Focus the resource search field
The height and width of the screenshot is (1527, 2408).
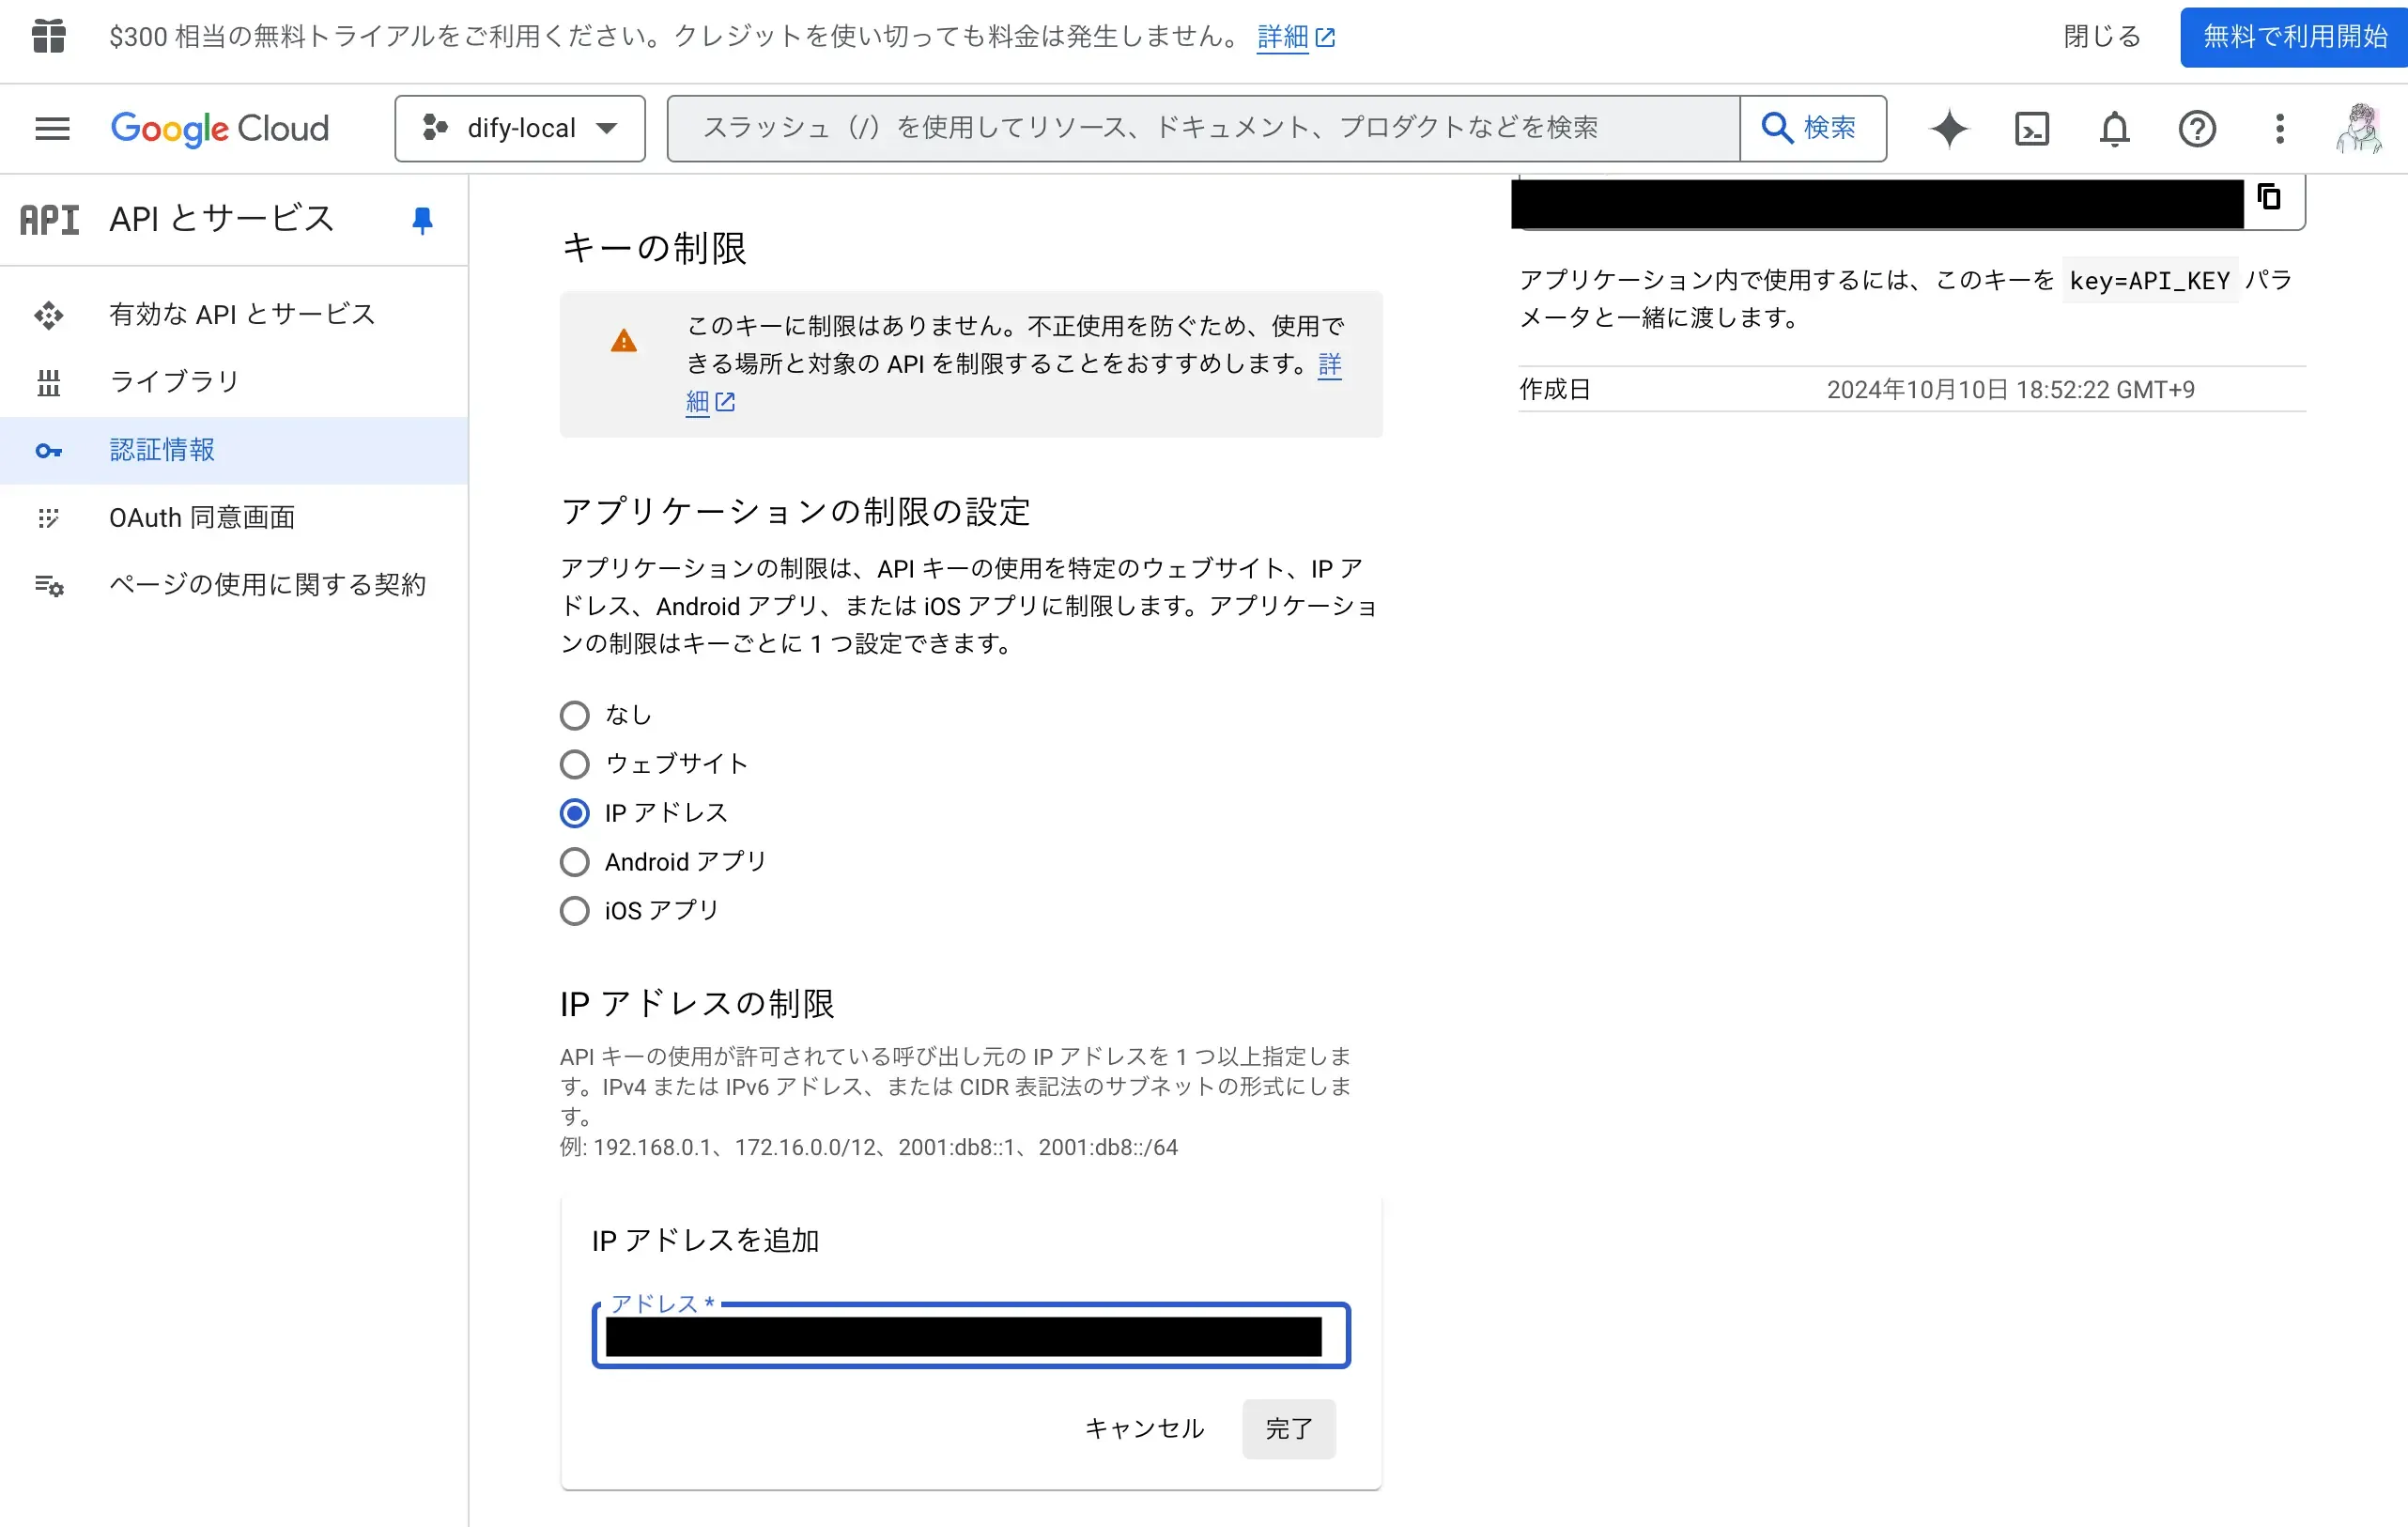pyautogui.click(x=1203, y=129)
